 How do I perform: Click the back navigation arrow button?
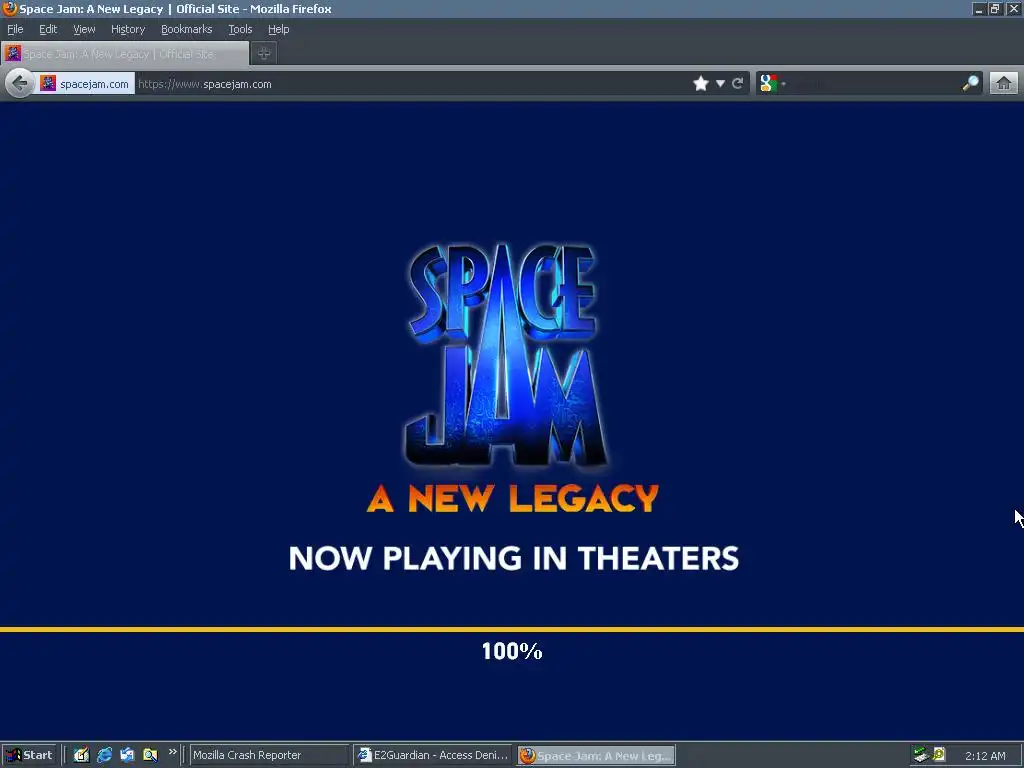coord(20,83)
